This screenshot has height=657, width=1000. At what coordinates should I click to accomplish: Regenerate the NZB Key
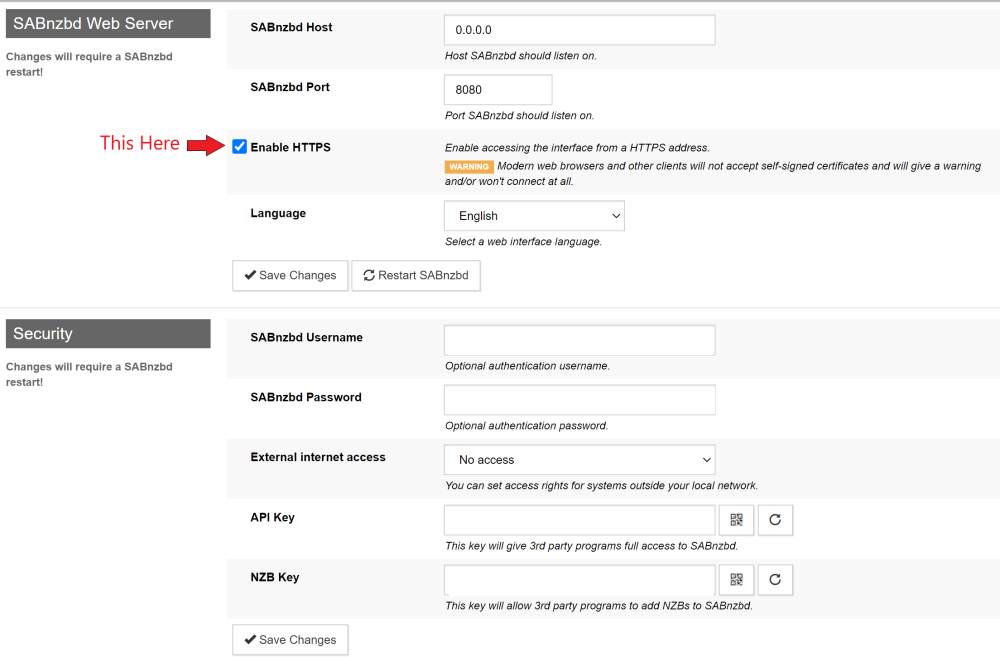tap(775, 580)
